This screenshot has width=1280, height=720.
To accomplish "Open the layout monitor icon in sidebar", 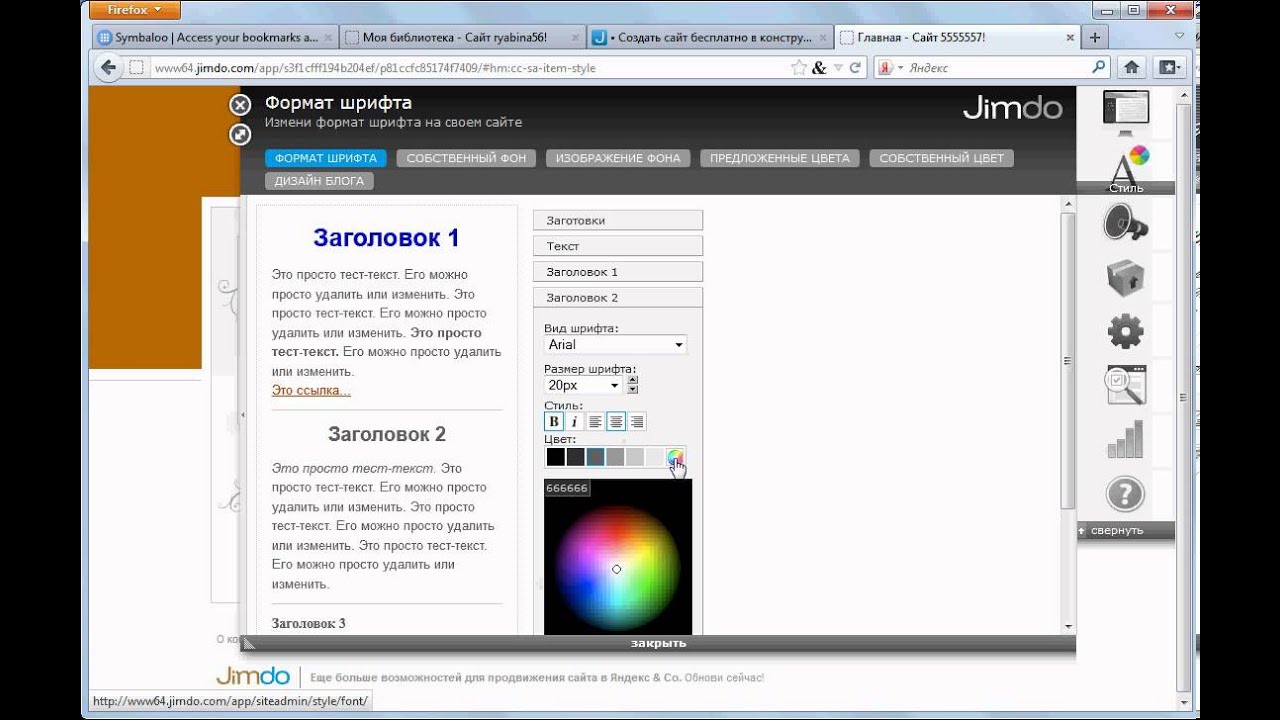I will (1126, 112).
